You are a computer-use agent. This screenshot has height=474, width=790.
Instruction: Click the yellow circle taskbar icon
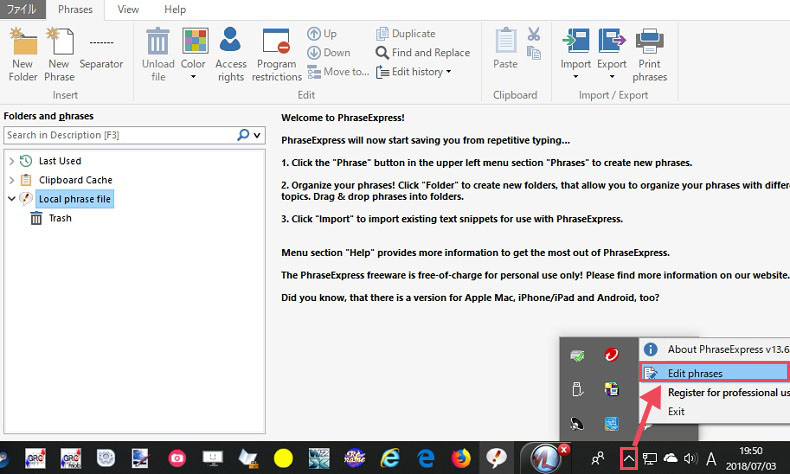pyautogui.click(x=283, y=458)
